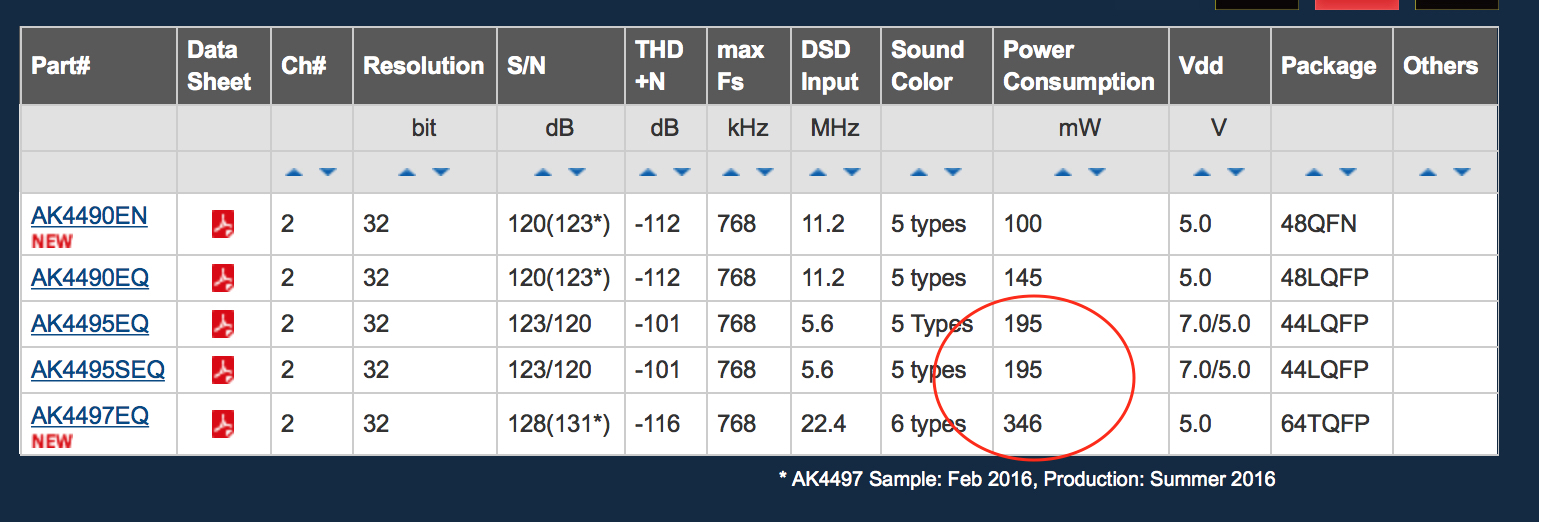Sort max Fs column ascending with up arrow
1556x522 pixels.
coord(731,172)
